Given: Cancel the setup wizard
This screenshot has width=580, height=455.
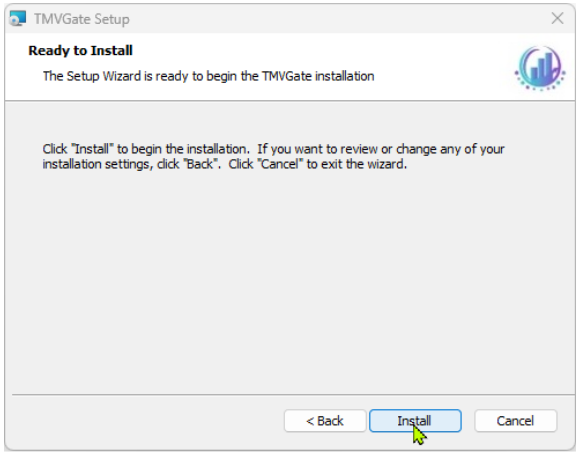Looking at the screenshot, I should (x=515, y=421).
